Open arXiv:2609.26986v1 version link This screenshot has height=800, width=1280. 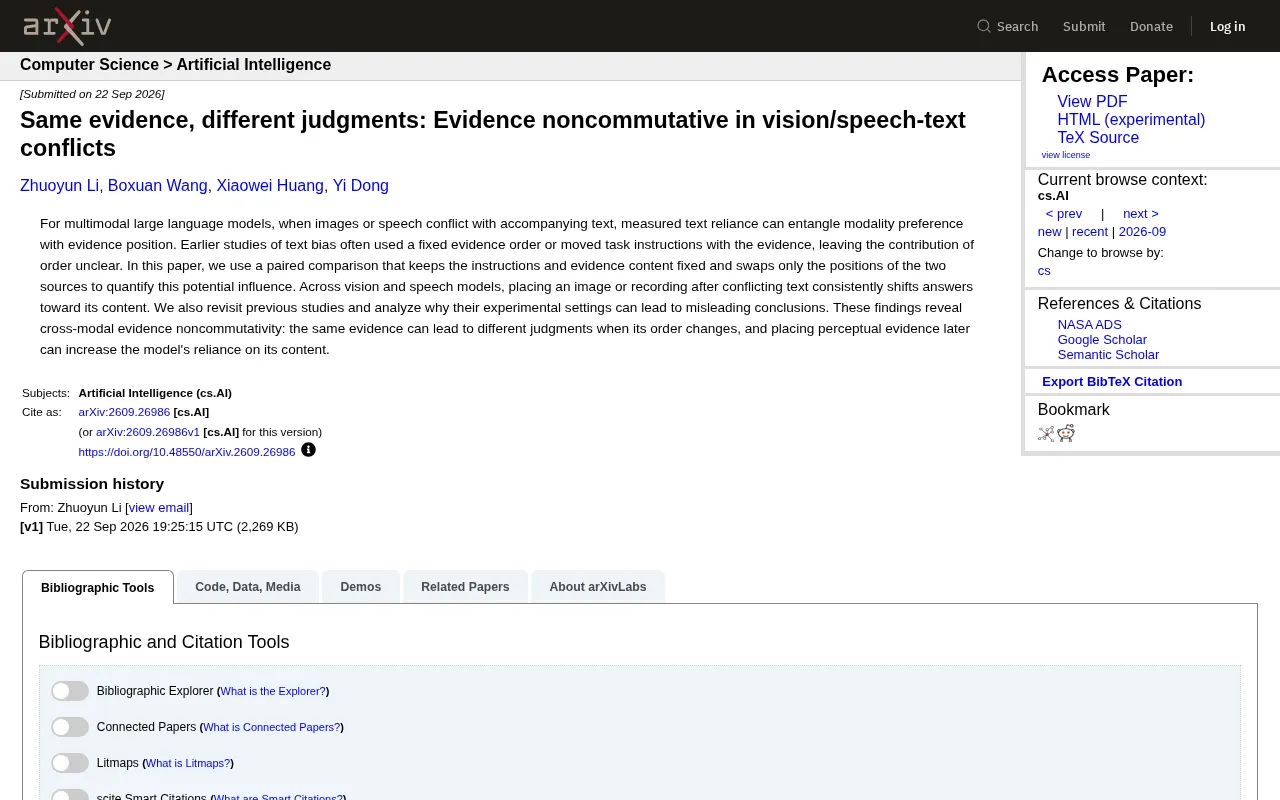tap(148, 432)
